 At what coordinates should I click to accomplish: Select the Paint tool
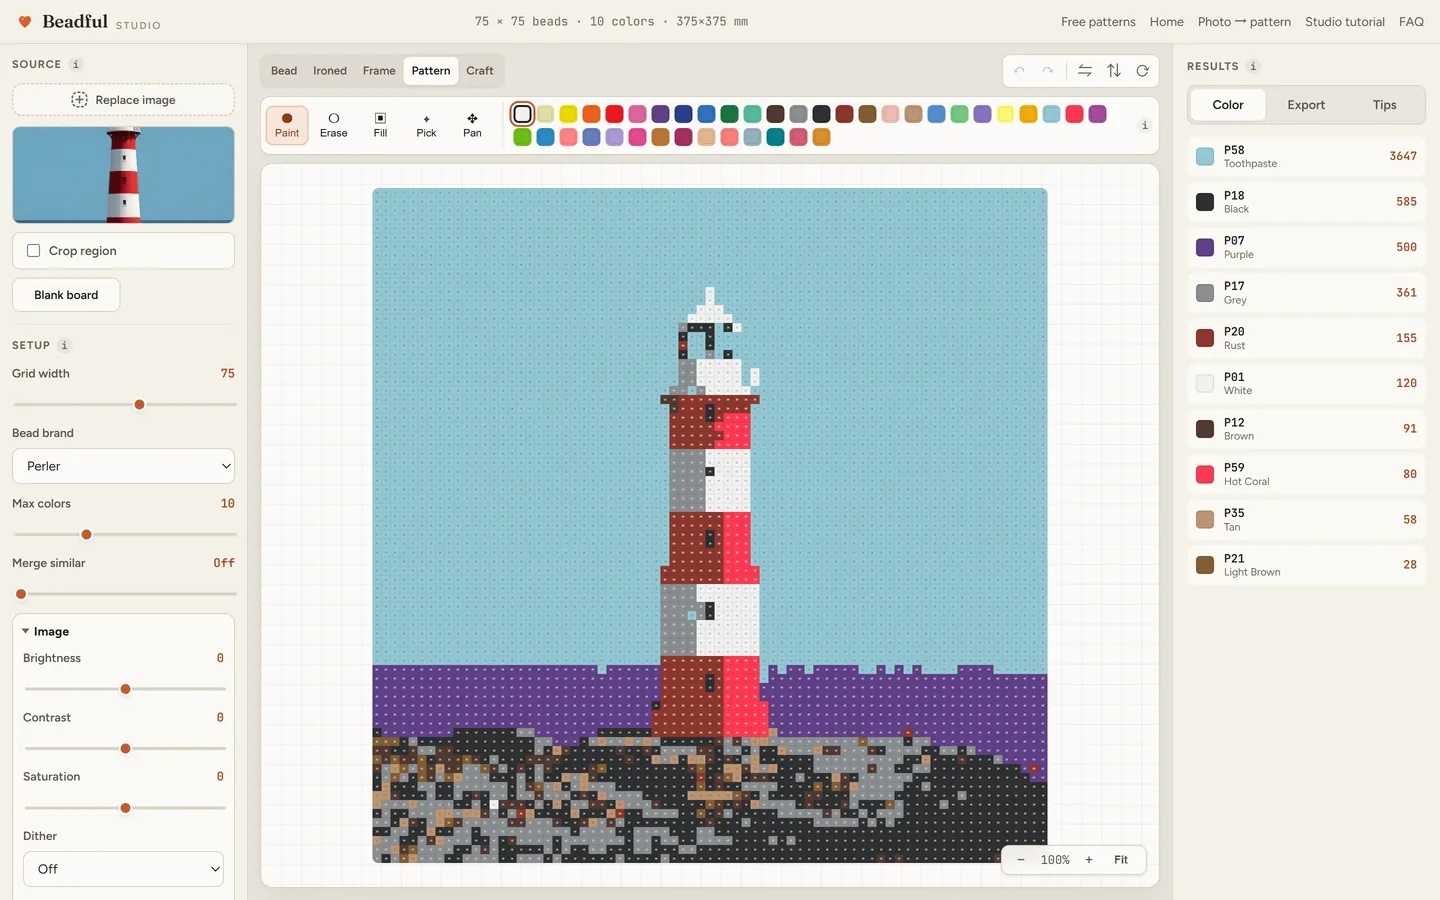[287, 125]
